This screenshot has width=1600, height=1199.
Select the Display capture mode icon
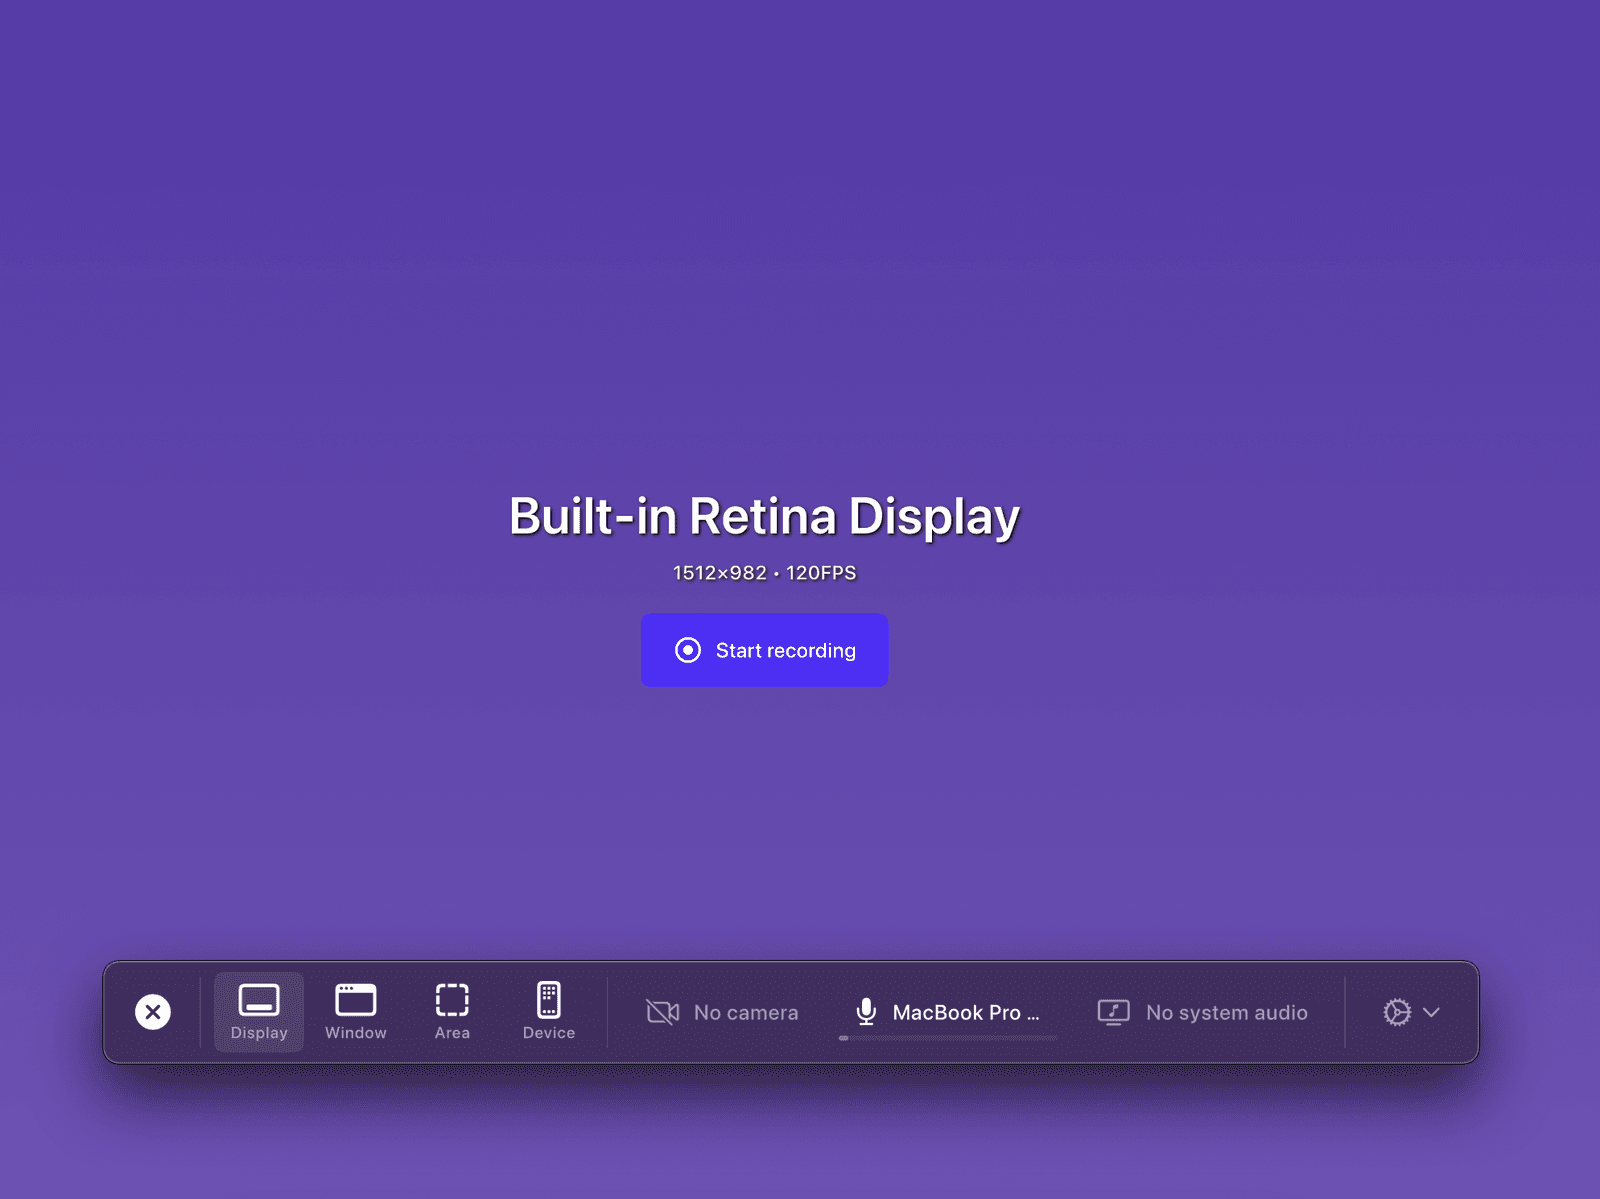coord(259,999)
